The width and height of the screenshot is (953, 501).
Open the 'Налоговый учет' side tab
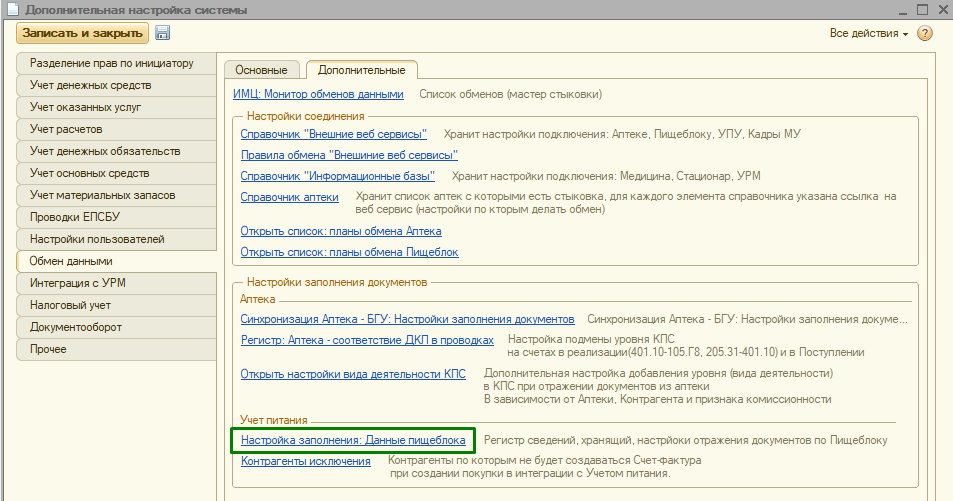pos(70,305)
